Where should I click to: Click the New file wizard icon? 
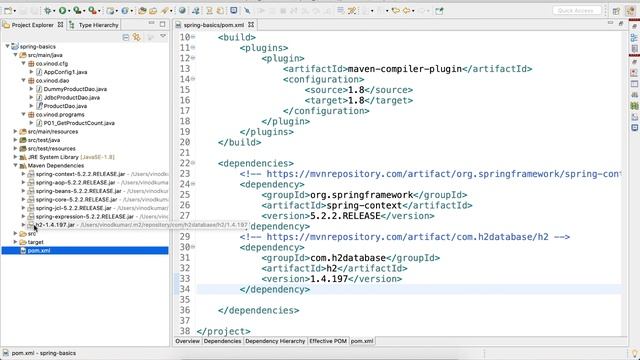(8, 11)
